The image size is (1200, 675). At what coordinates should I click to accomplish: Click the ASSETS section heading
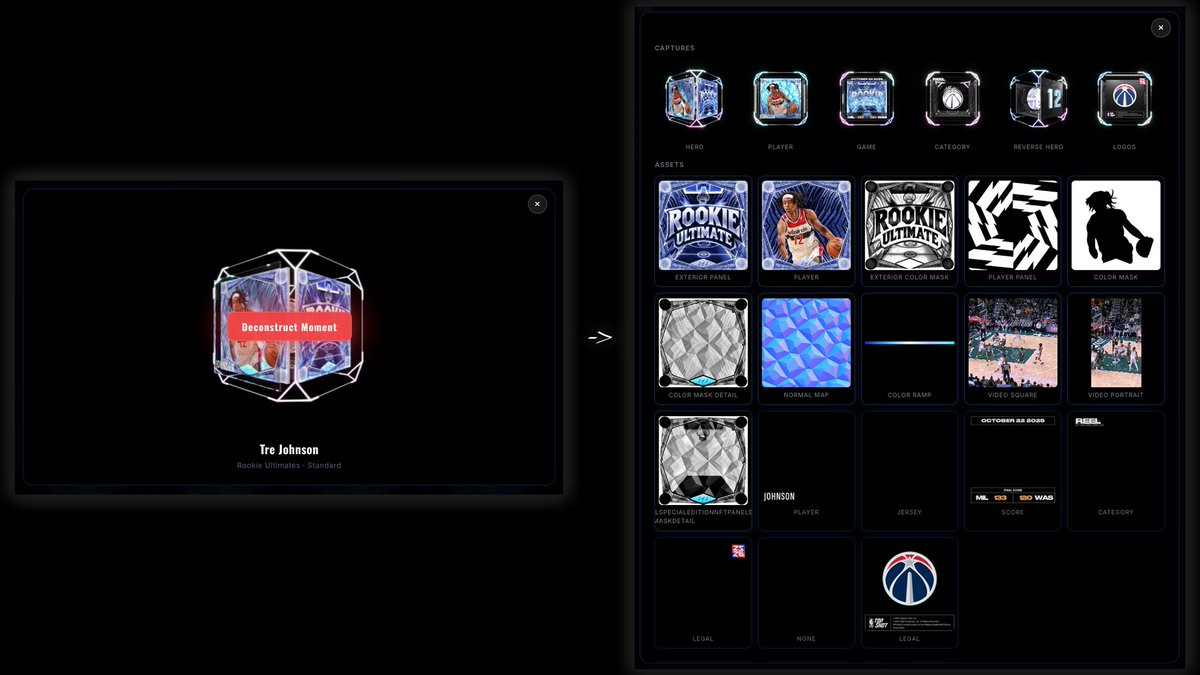[669, 164]
